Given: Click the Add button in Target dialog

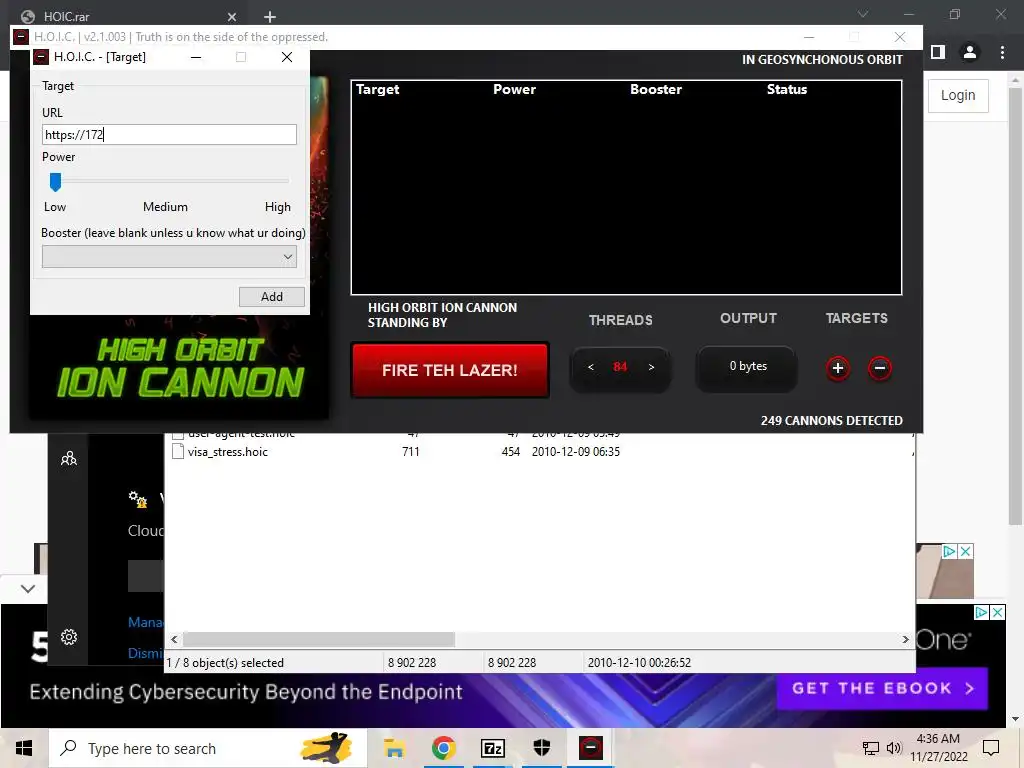Looking at the screenshot, I should pyautogui.click(x=272, y=296).
